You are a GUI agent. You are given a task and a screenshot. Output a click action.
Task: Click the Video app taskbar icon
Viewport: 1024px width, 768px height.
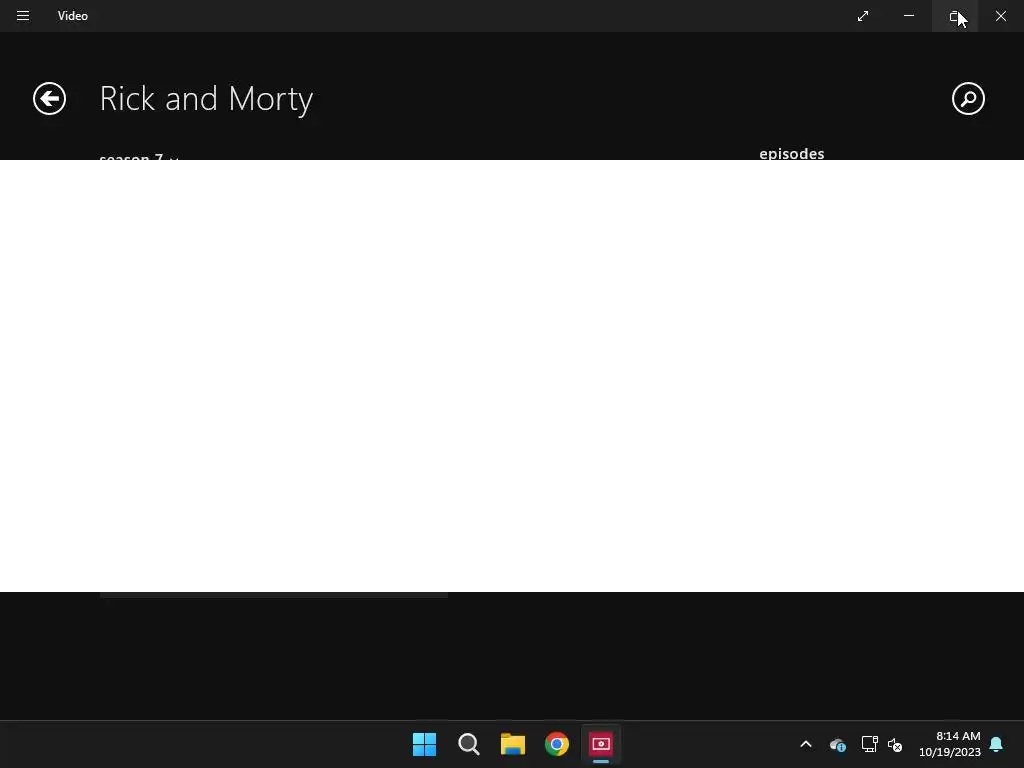[x=601, y=744]
